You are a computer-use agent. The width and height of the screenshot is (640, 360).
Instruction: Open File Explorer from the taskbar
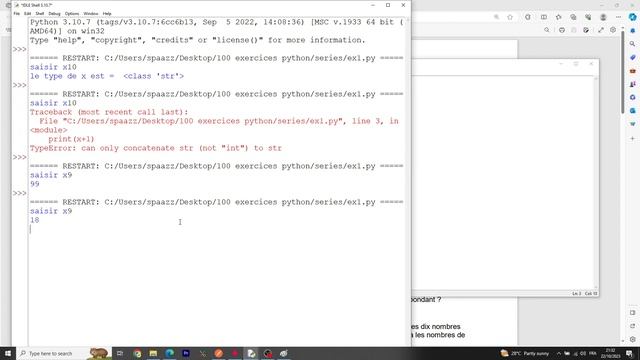tap(153, 353)
